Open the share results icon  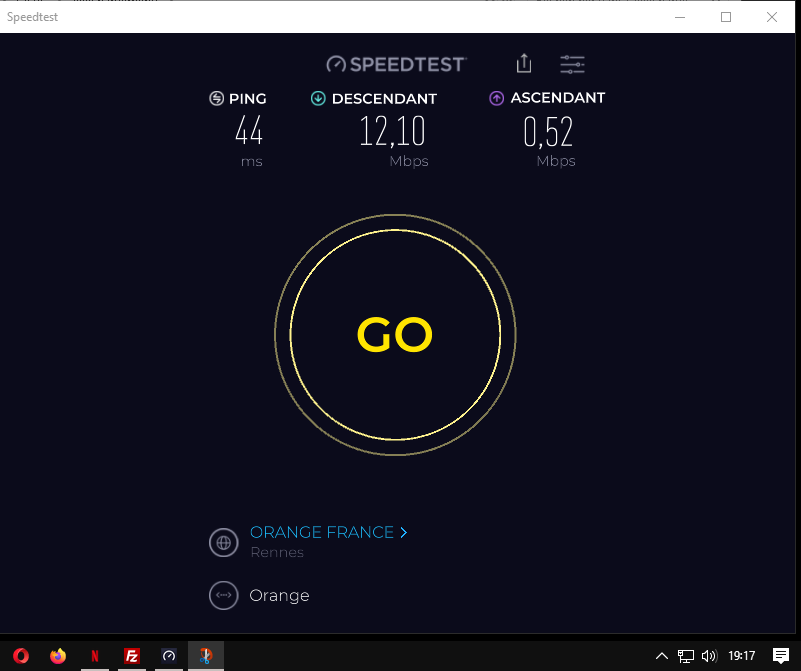tap(524, 64)
